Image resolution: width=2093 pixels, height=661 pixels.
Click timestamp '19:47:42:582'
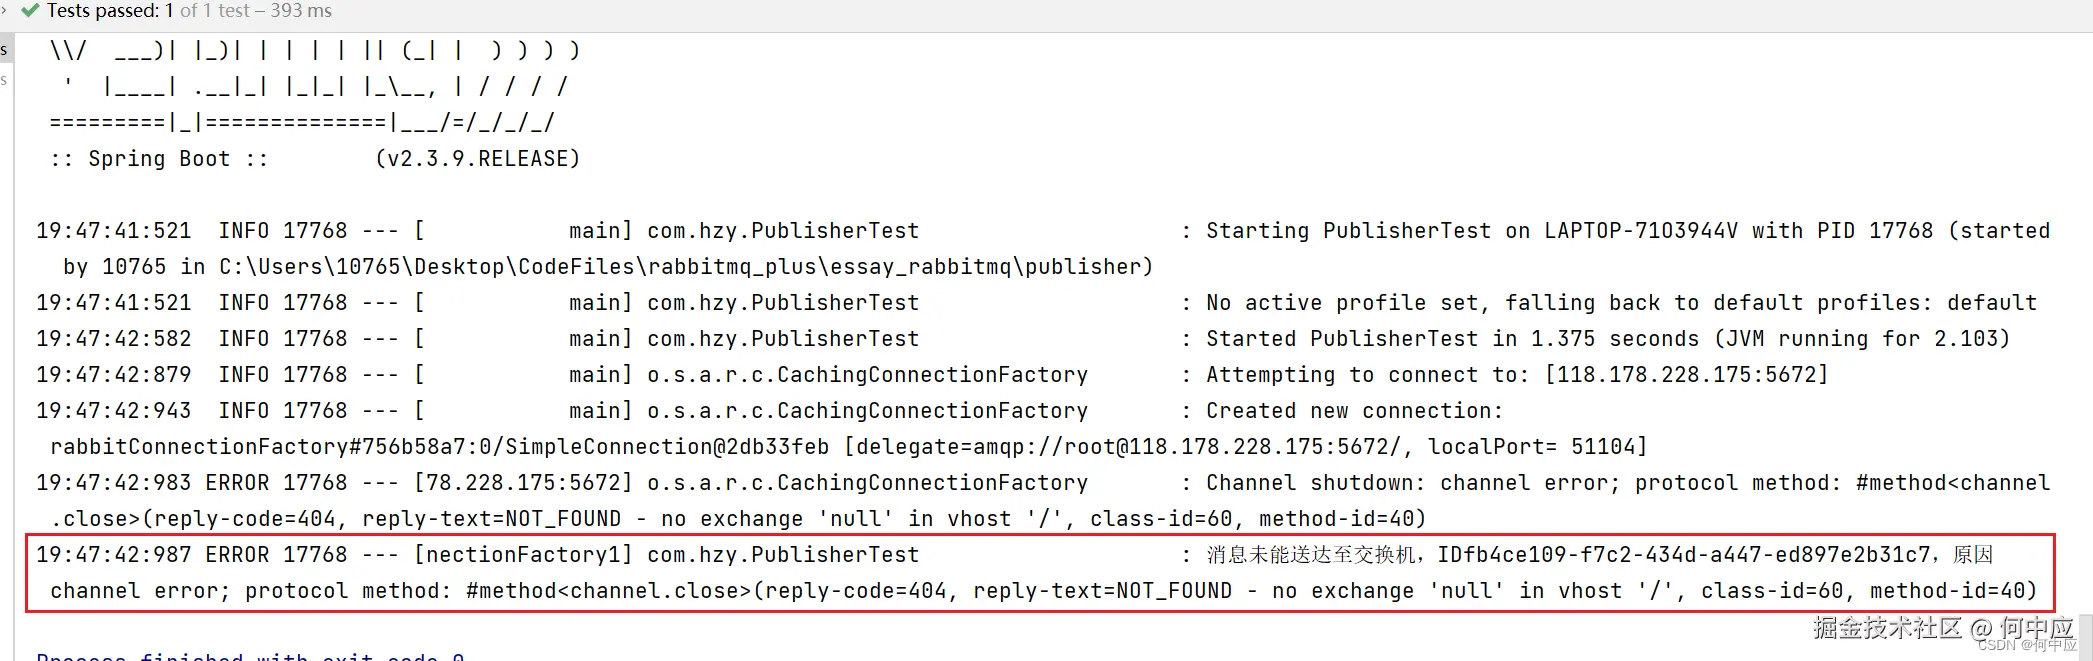(114, 339)
